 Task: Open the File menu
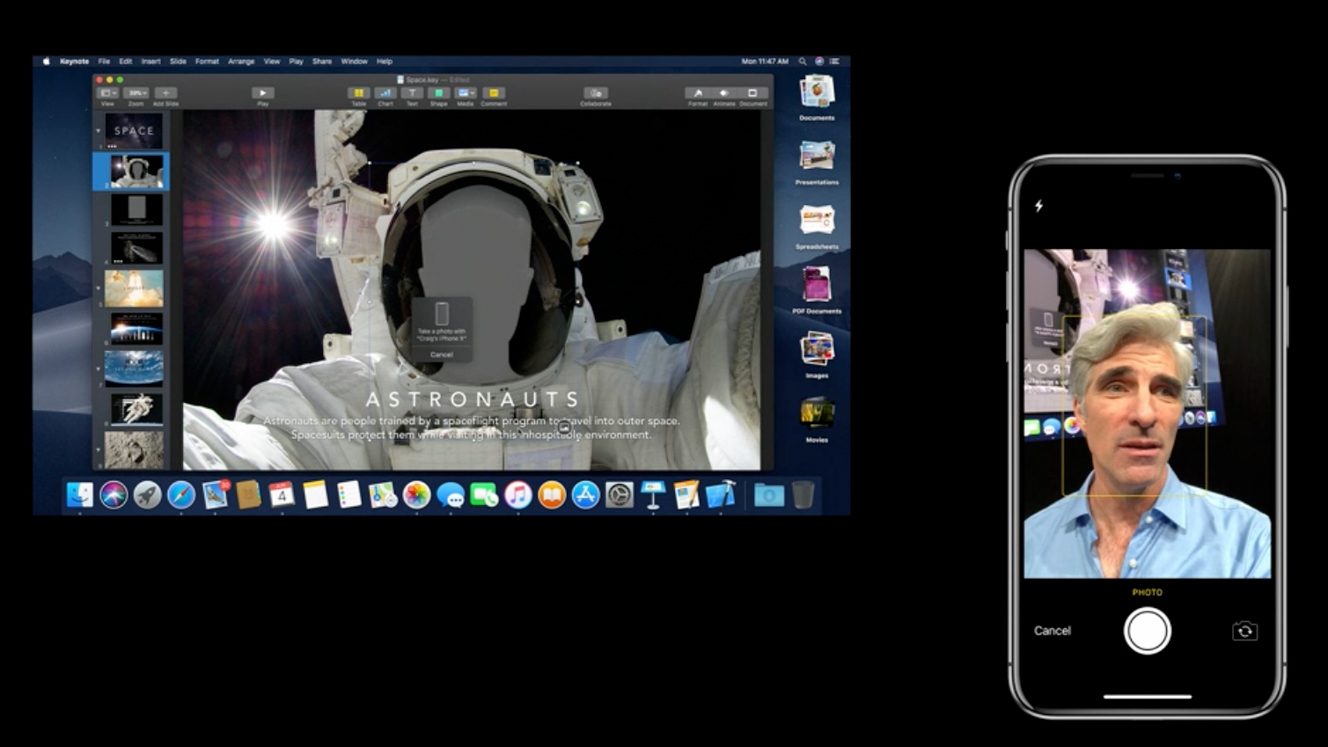click(104, 61)
